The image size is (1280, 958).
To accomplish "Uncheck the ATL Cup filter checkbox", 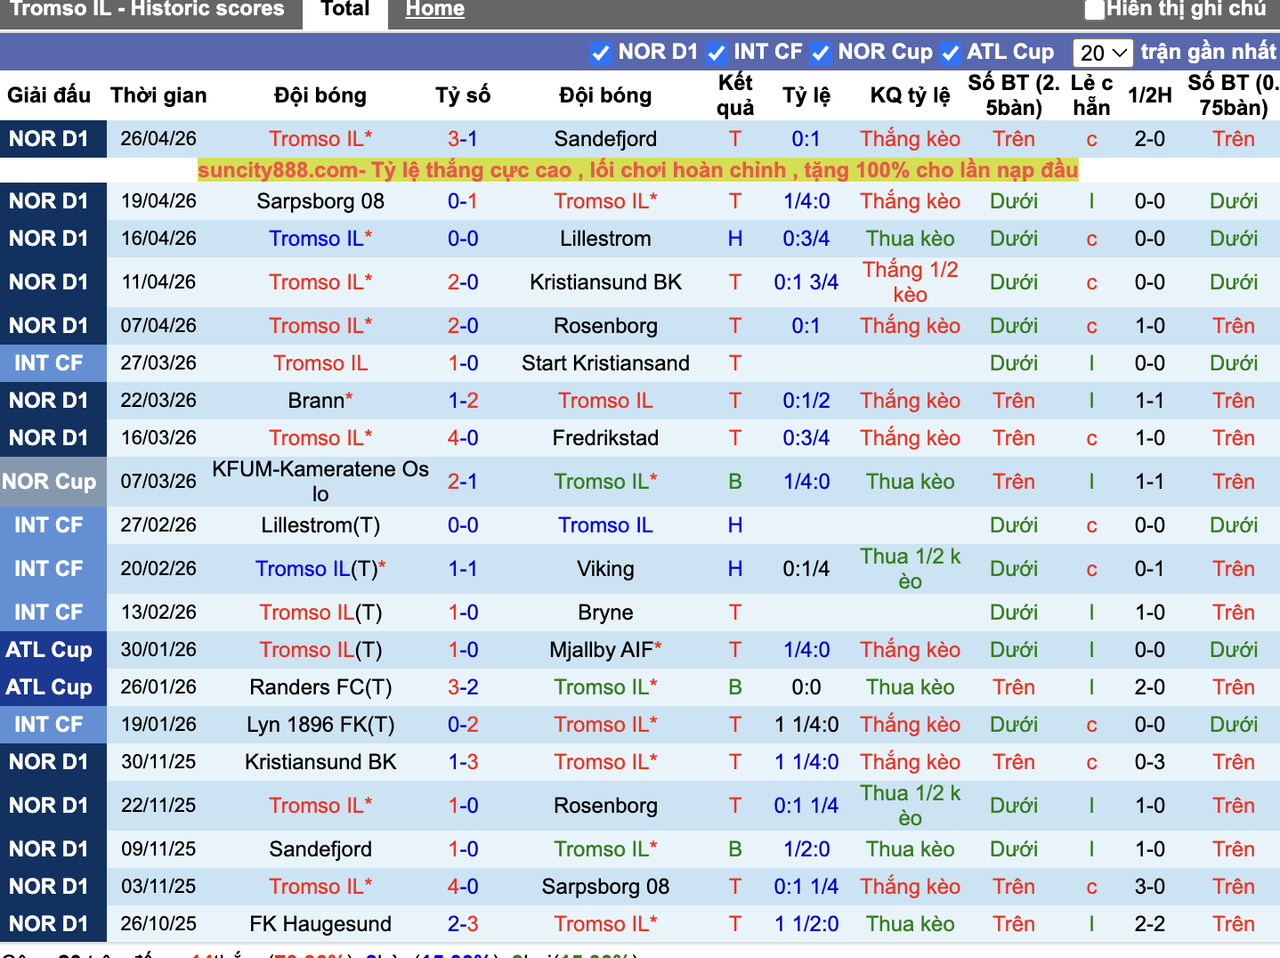I will [950, 53].
